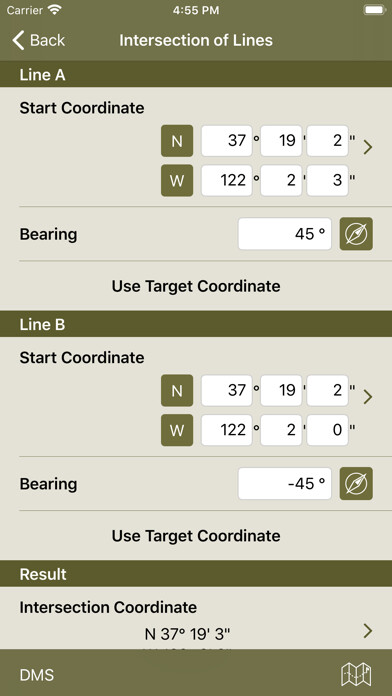Select Line A latitude degrees field 37

(226, 141)
